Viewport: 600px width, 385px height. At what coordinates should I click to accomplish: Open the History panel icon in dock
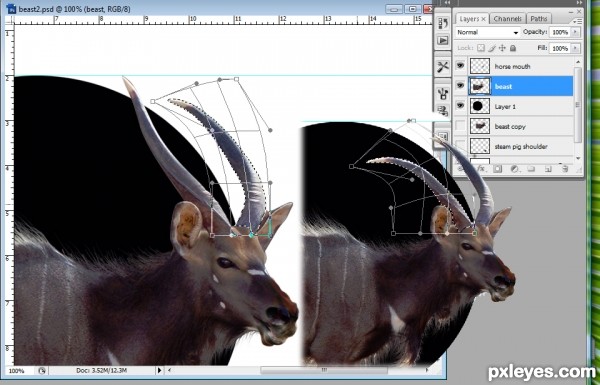443,23
